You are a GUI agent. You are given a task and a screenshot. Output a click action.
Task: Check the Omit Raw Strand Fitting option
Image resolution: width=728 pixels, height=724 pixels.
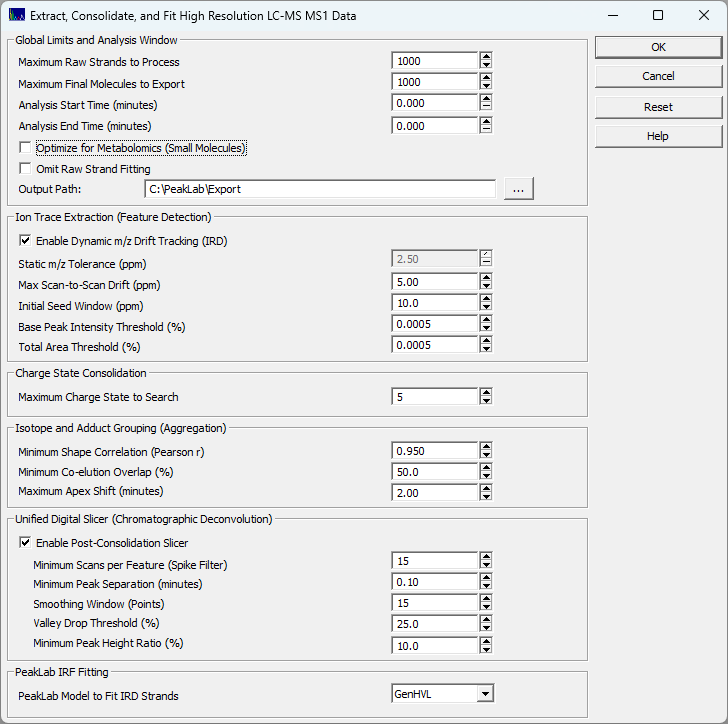pos(25,169)
